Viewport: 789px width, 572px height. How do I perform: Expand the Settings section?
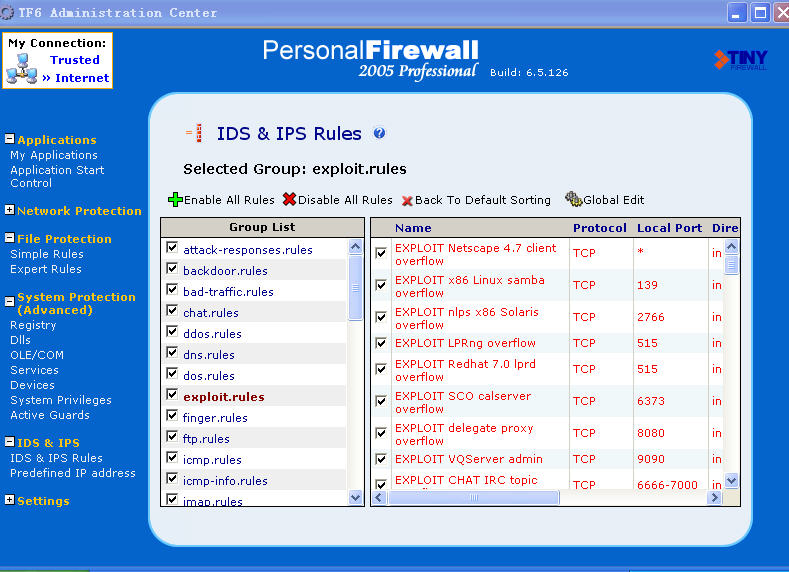[10, 500]
